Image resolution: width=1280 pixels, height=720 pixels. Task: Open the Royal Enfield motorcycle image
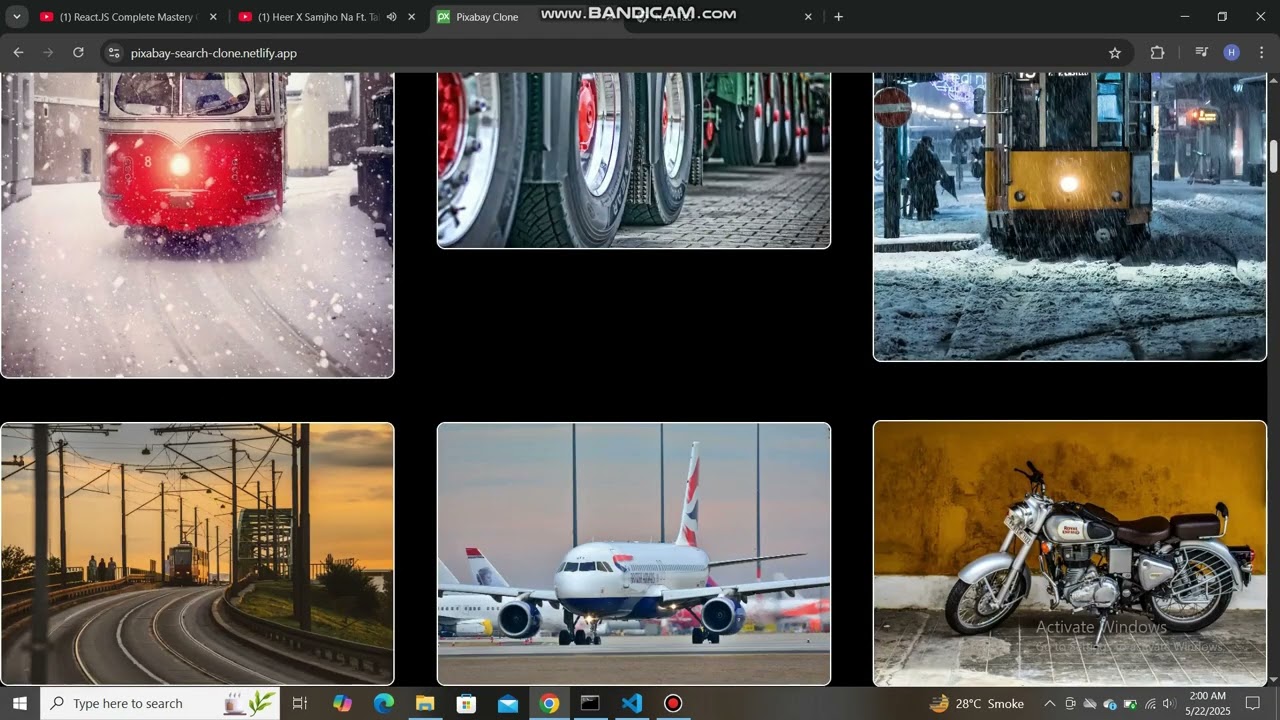pos(1070,553)
